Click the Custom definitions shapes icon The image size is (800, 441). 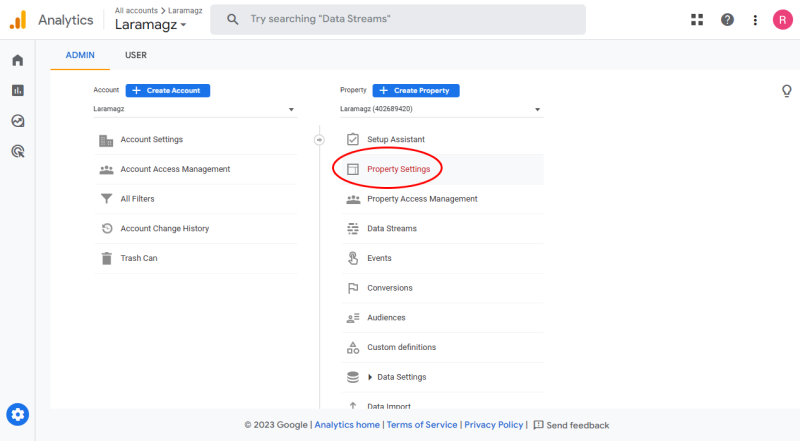(x=353, y=348)
